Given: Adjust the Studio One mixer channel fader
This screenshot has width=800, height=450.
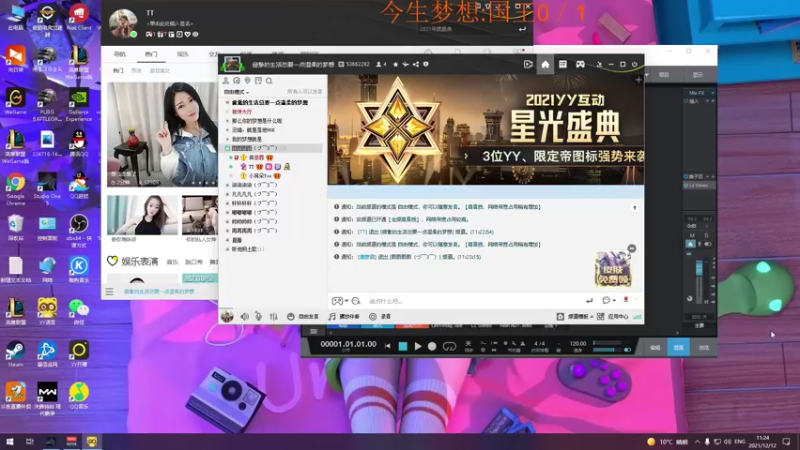Looking at the screenshot, I should pyautogui.click(x=699, y=269).
